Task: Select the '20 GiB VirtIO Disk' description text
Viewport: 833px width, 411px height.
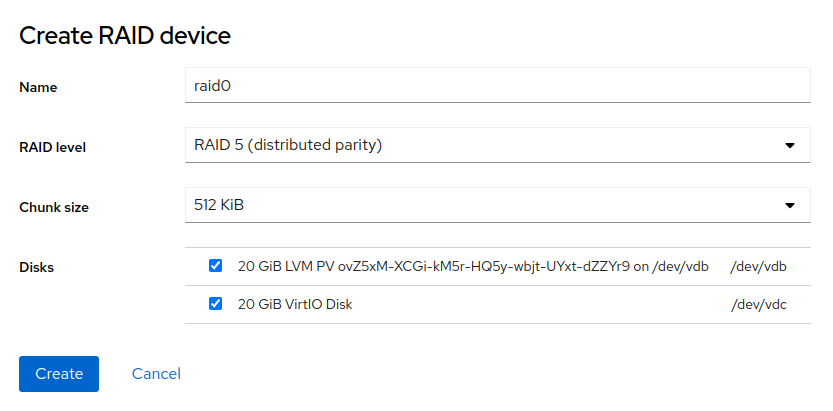Action: (x=295, y=304)
